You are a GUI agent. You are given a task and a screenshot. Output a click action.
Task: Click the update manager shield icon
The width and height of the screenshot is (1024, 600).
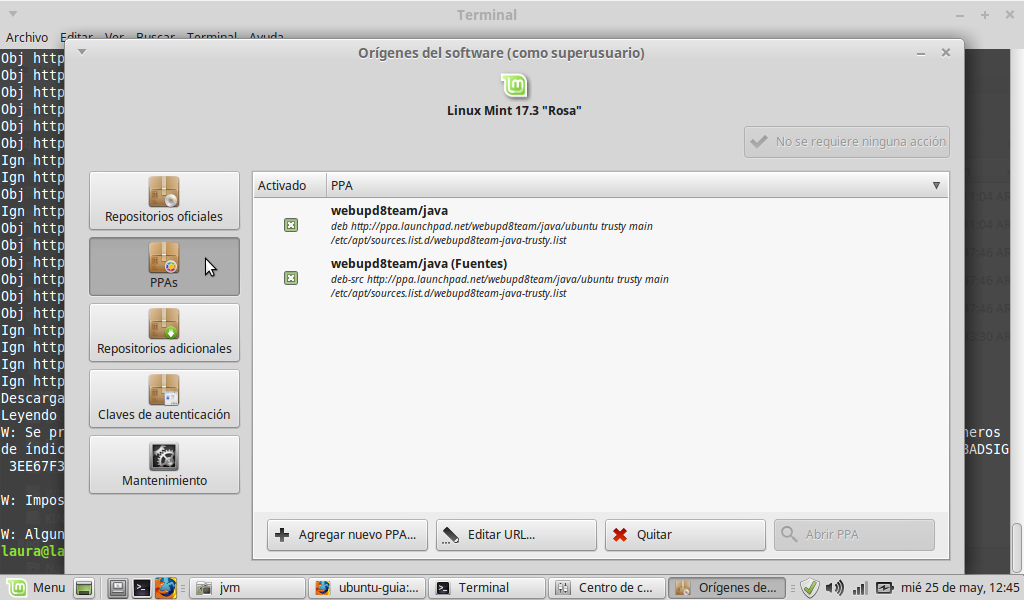click(x=810, y=588)
